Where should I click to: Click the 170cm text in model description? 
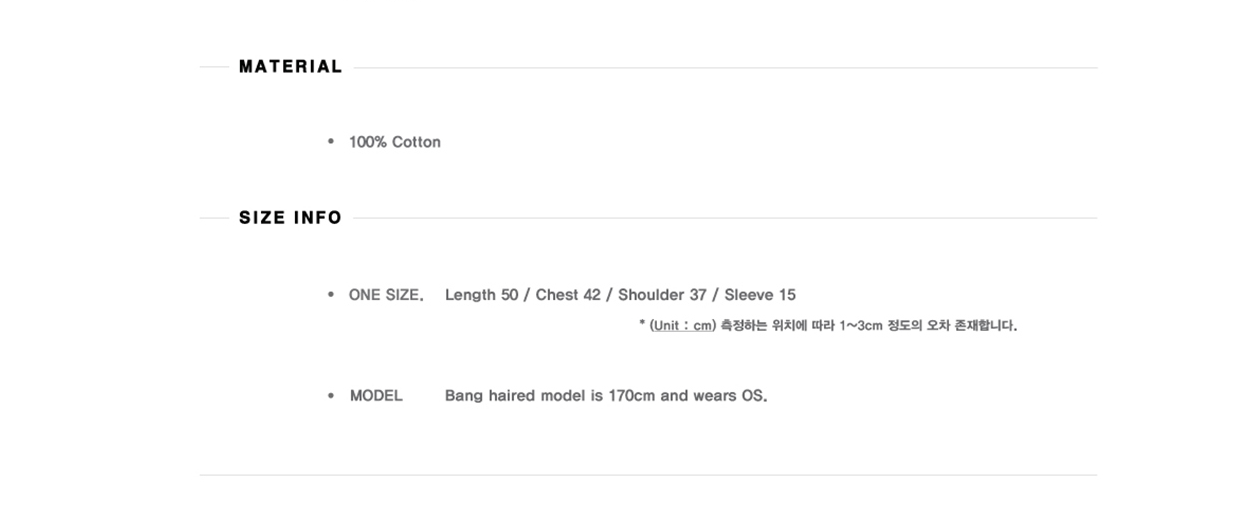(x=632, y=396)
